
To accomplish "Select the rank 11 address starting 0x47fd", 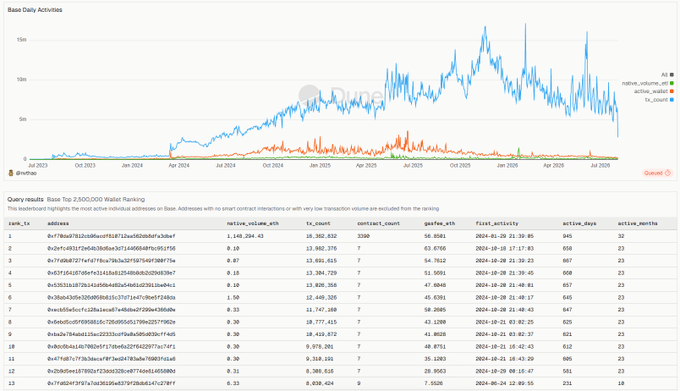I will point(111,359).
